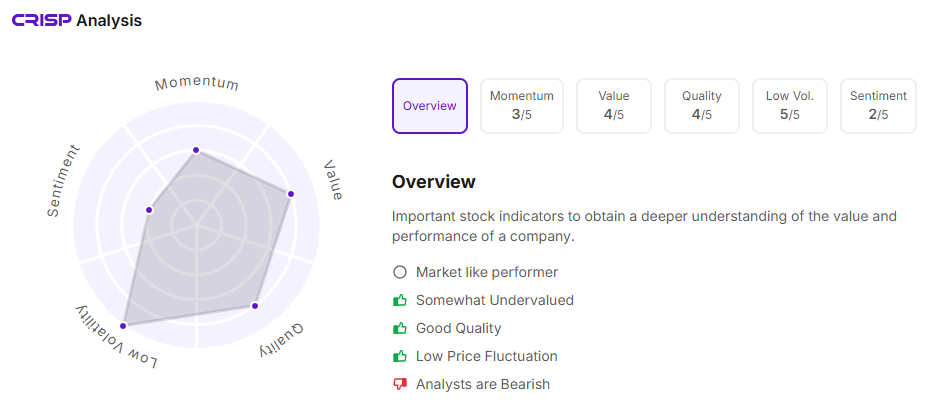Click the red thumbs-down icon for Analysts
This screenshot has width=942, height=414.
(400, 384)
